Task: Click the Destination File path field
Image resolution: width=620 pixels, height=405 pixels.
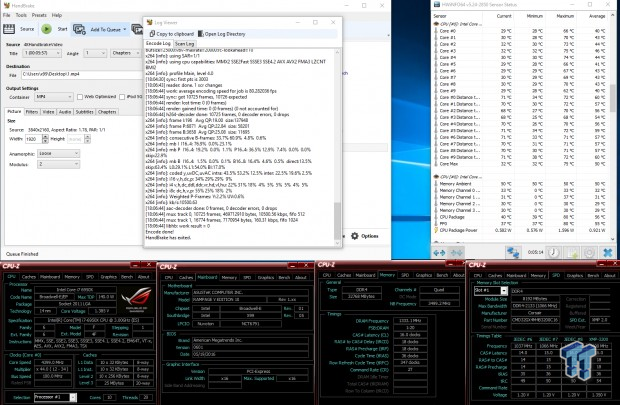Action: pyautogui.click(x=82, y=74)
